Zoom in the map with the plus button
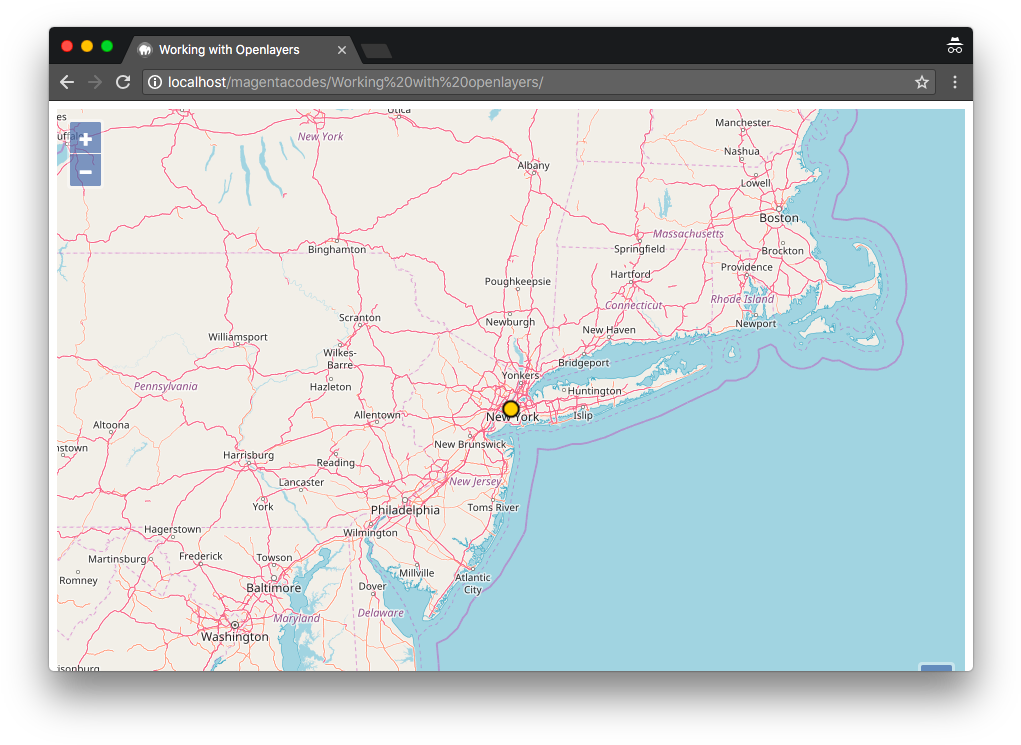Viewport: 1021px width, 745px height. (x=85, y=139)
